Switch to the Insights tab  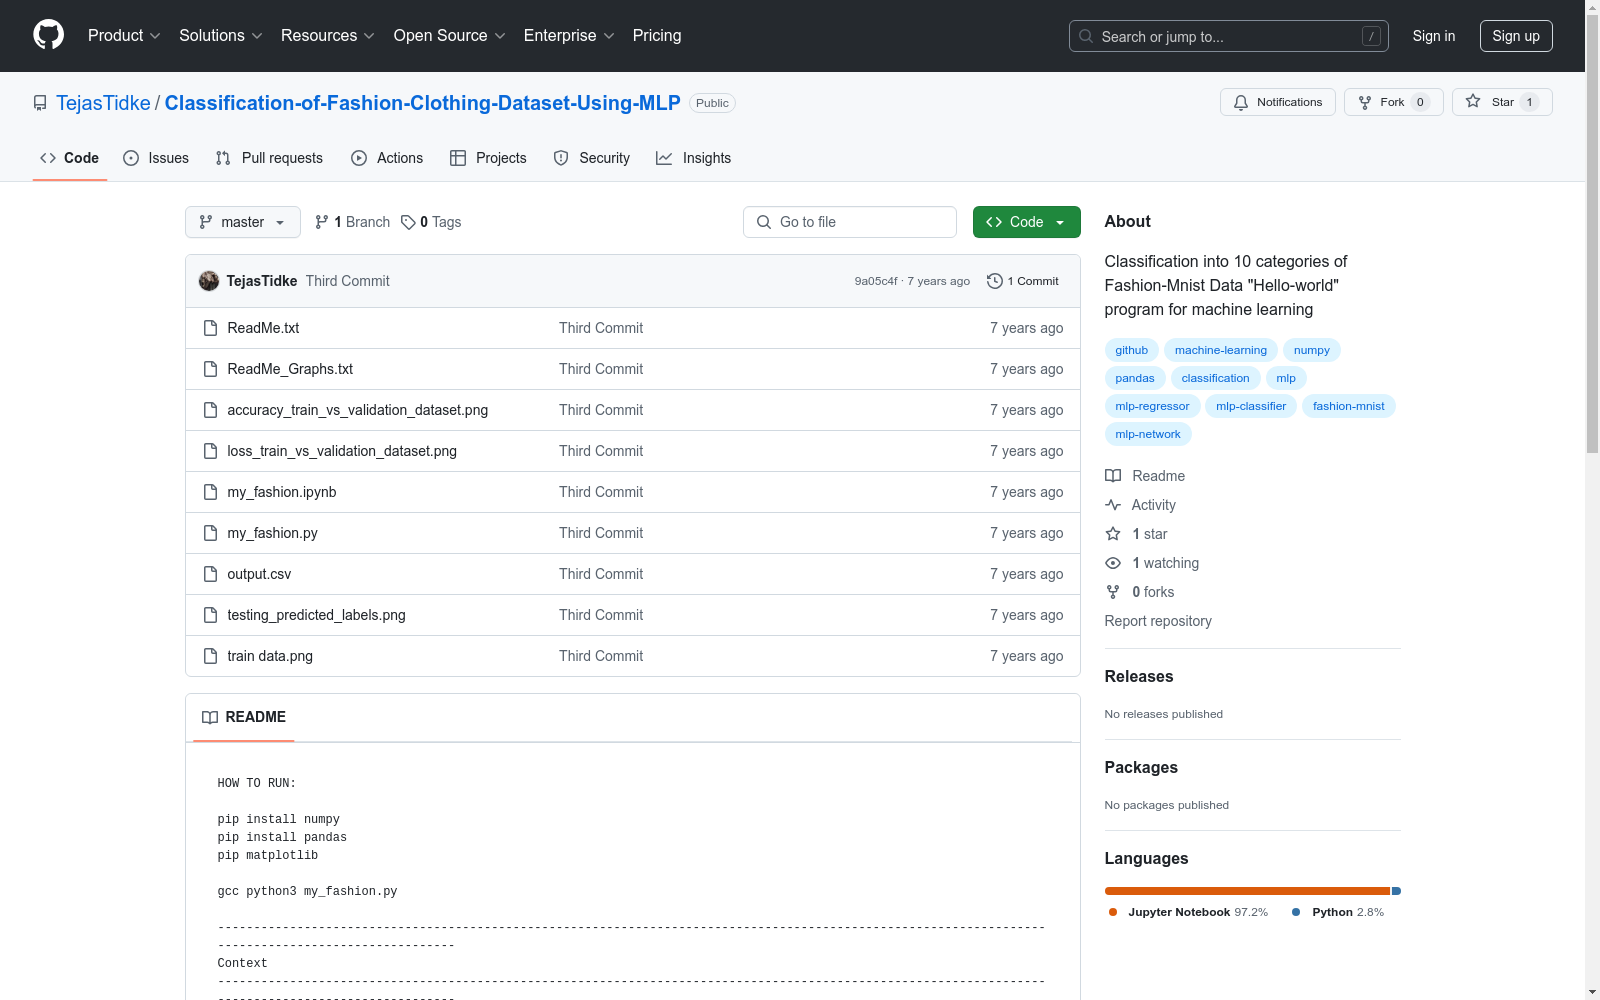(x=694, y=158)
